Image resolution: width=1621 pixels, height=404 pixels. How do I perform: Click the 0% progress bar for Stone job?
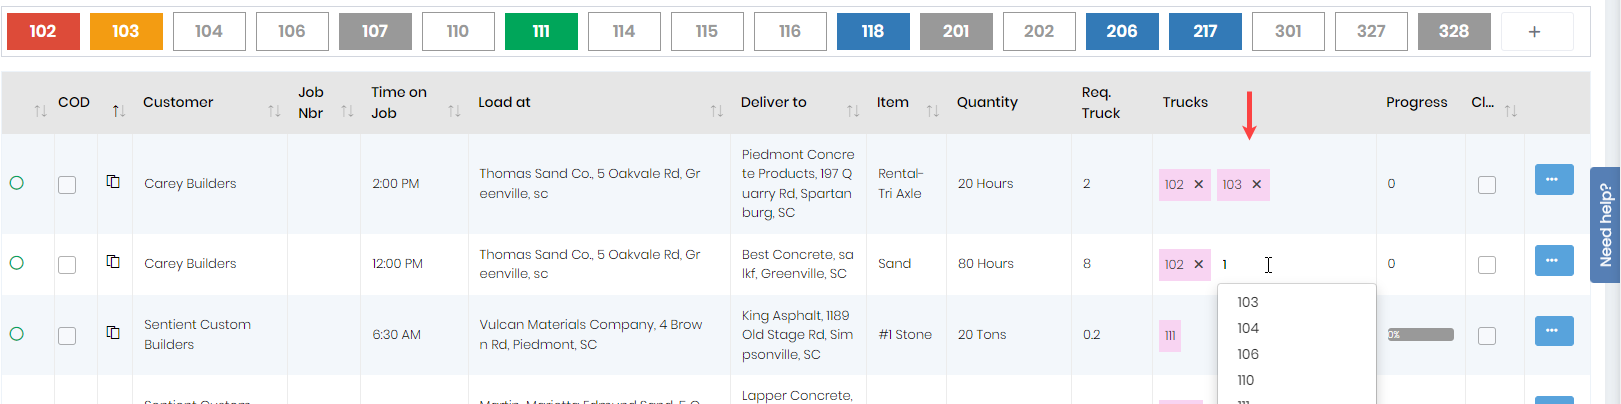(1420, 335)
